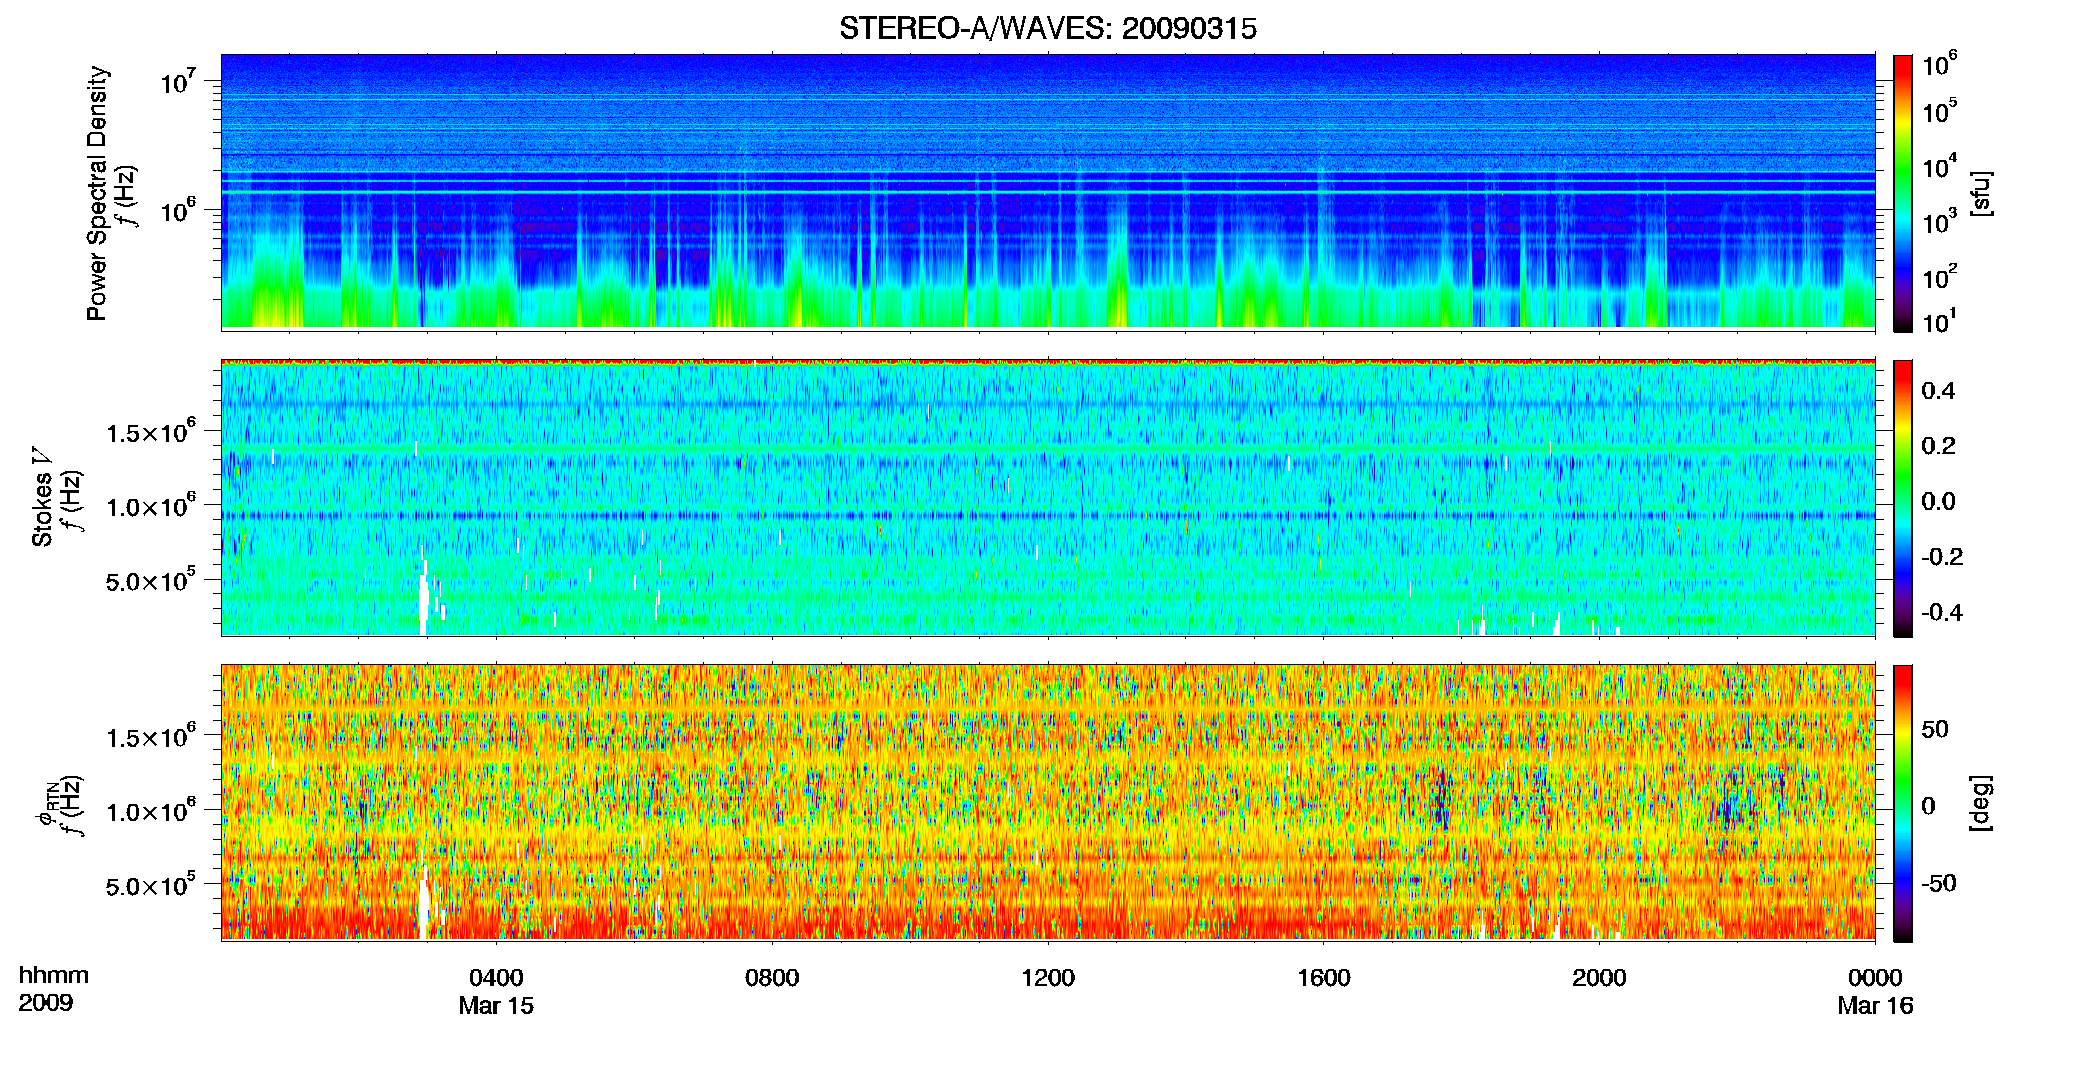The height and width of the screenshot is (1080, 2096).
Task: Click the 2009 year label
Action: (45, 1003)
